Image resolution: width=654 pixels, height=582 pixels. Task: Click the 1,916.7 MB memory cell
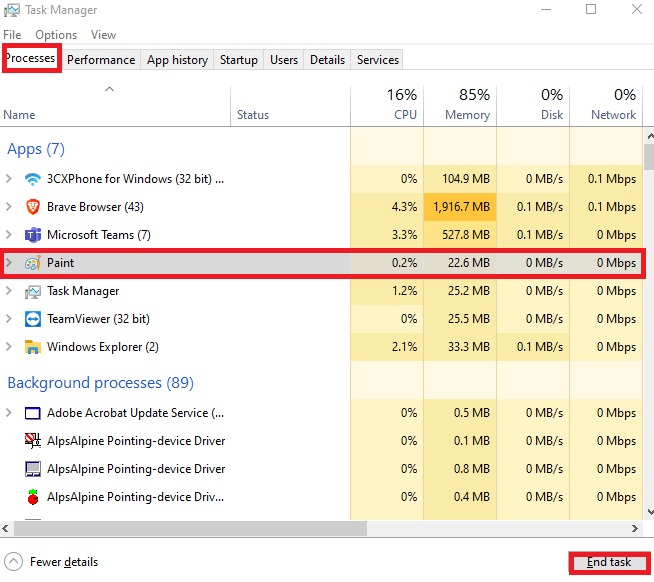pyautogui.click(x=460, y=207)
